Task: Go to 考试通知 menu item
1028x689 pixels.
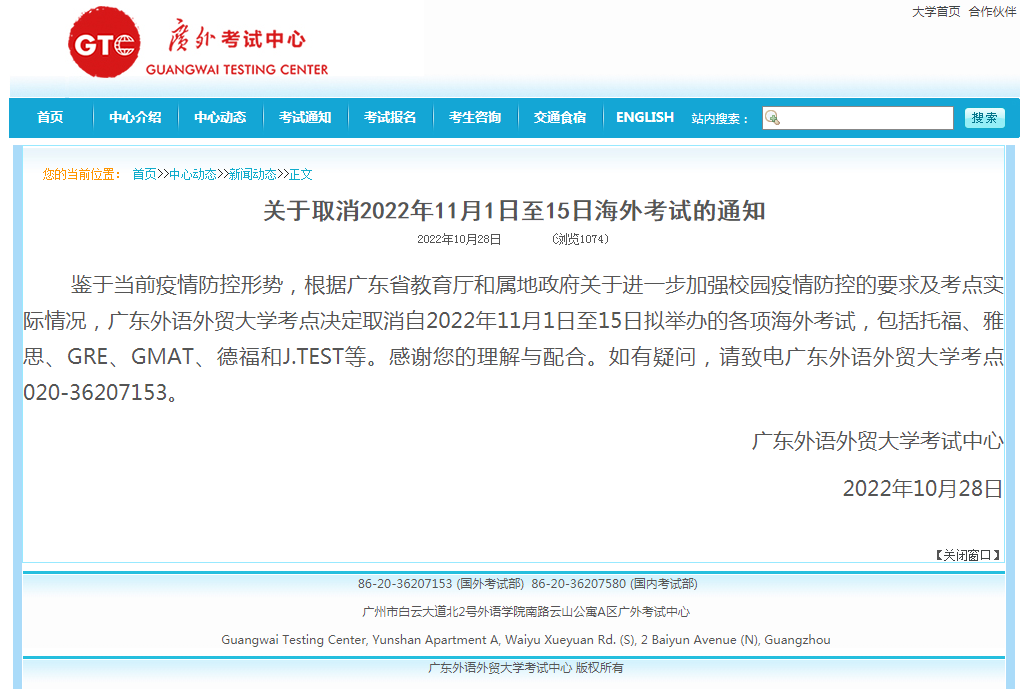Action: click(x=305, y=117)
